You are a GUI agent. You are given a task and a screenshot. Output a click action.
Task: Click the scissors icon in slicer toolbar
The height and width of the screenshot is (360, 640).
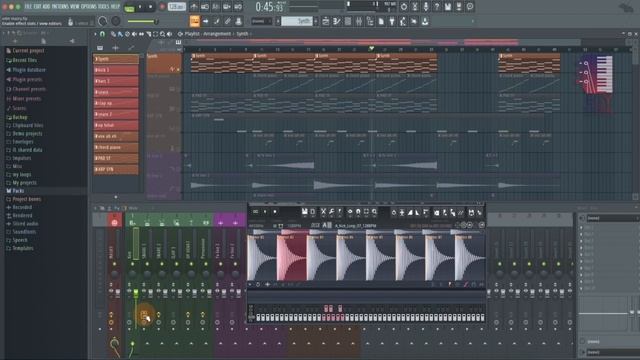[x=323, y=212]
